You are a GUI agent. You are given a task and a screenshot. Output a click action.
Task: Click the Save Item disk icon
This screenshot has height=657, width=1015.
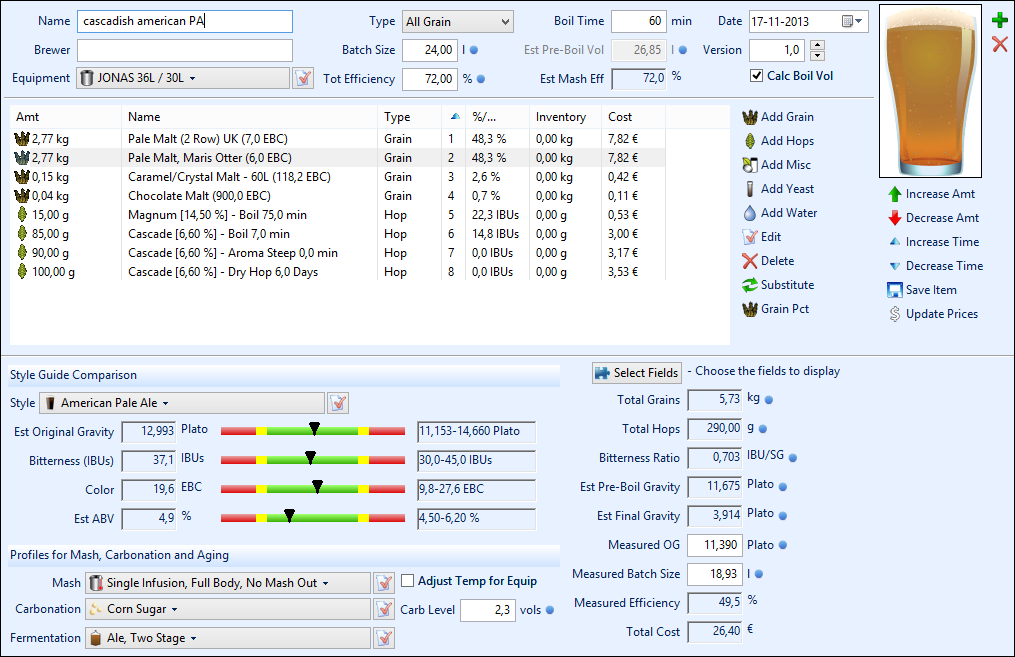tap(895, 290)
